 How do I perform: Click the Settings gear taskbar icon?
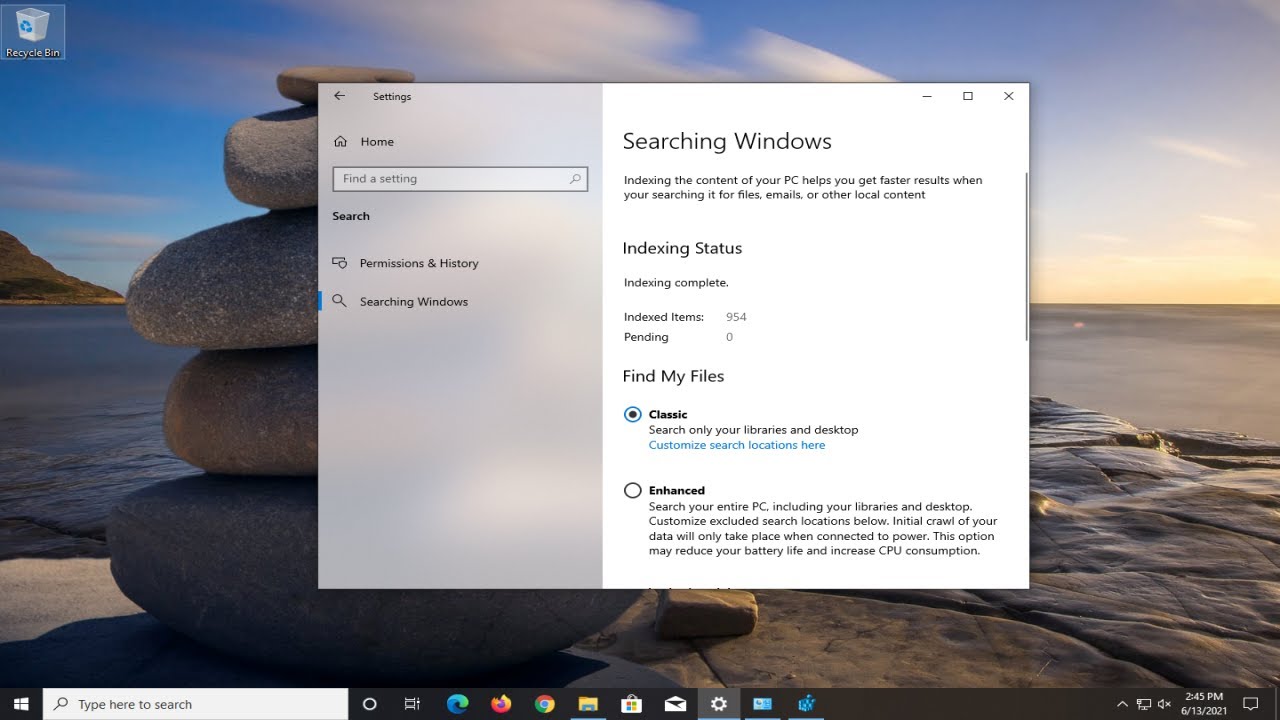718,704
